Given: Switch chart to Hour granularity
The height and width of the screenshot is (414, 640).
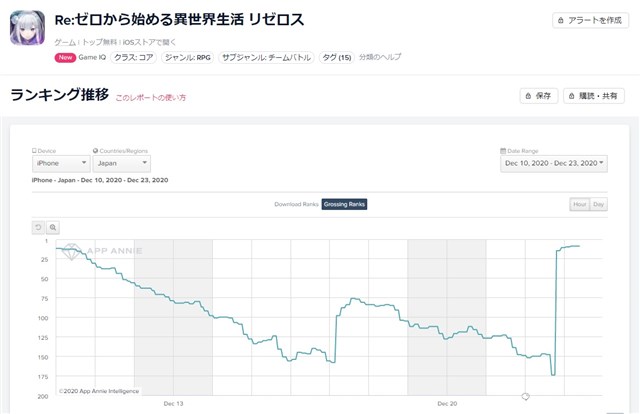Looking at the screenshot, I should [580, 204].
